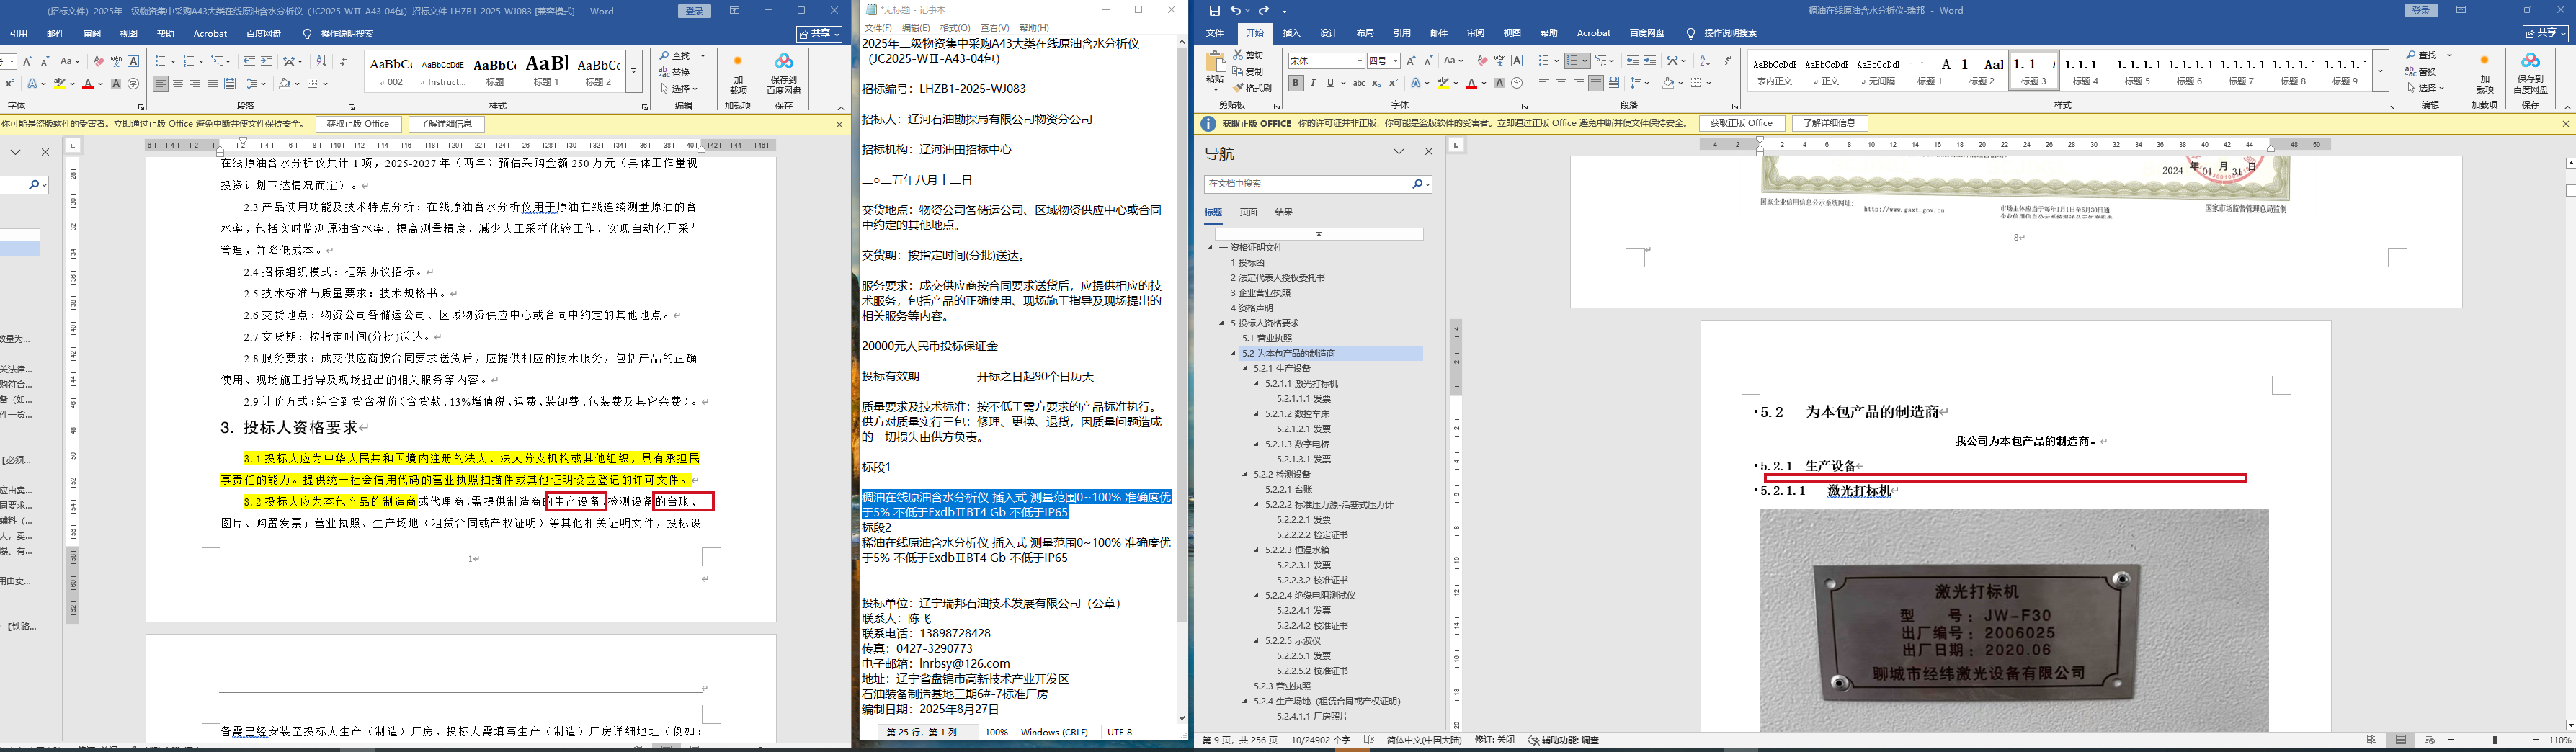Click paragraph-marks icon in right Word ribbon
Image resolution: width=2576 pixels, height=752 pixels.
coord(1727,61)
